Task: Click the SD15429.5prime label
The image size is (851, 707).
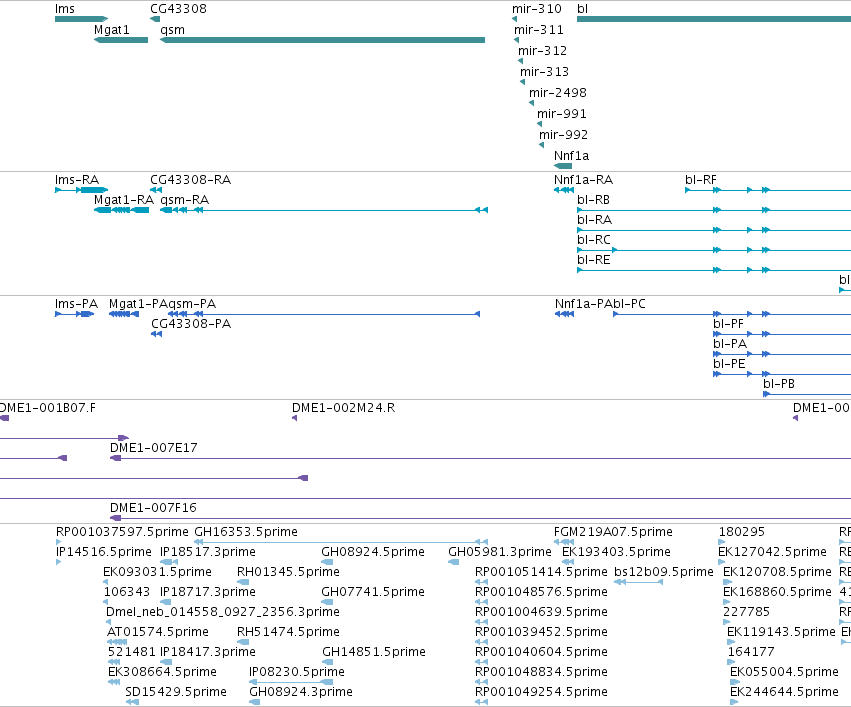Action: (x=176, y=692)
